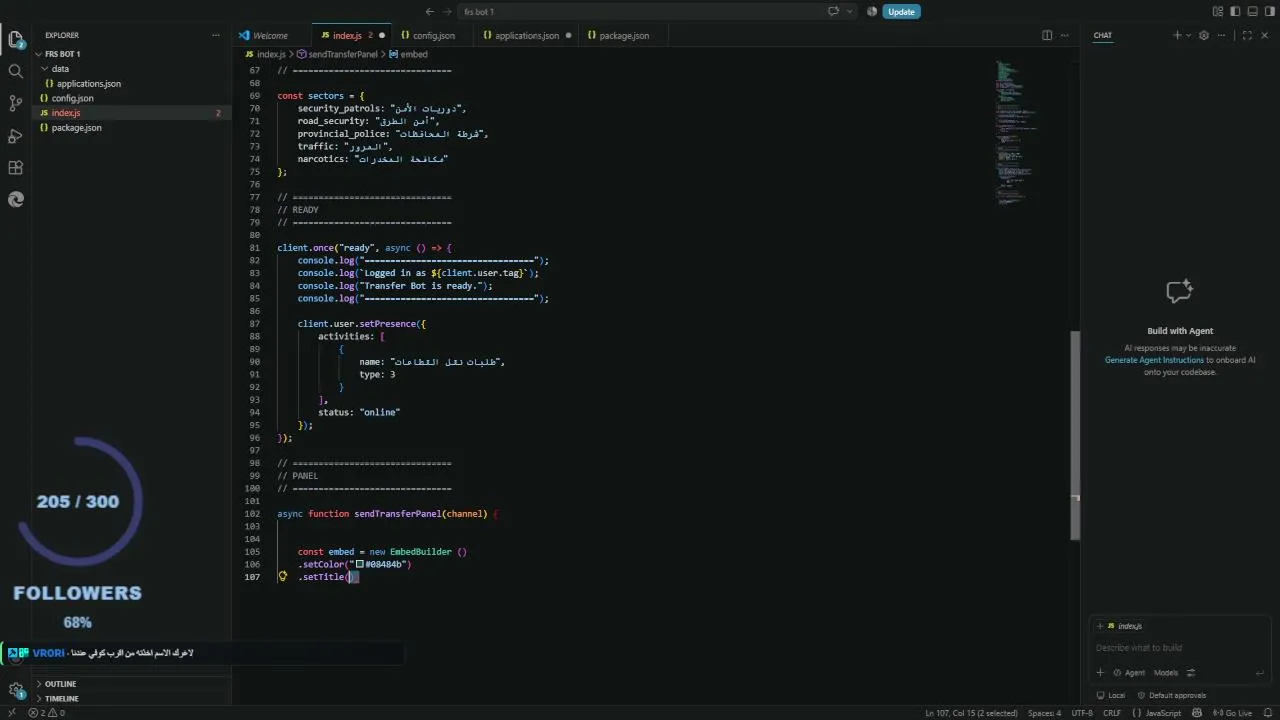1280x720 pixels.
Task: Select index.js in the explorer tree
Action: click(x=130, y=113)
